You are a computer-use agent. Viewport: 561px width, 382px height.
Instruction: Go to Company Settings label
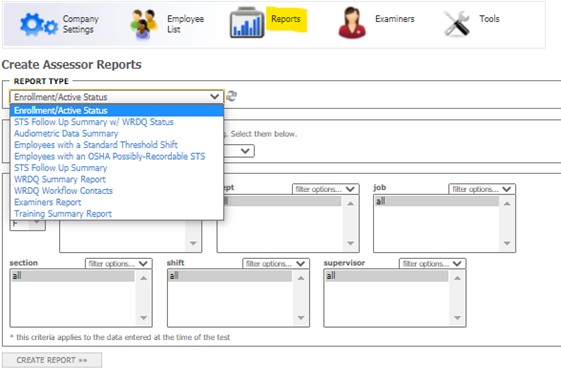pyautogui.click(x=81, y=24)
